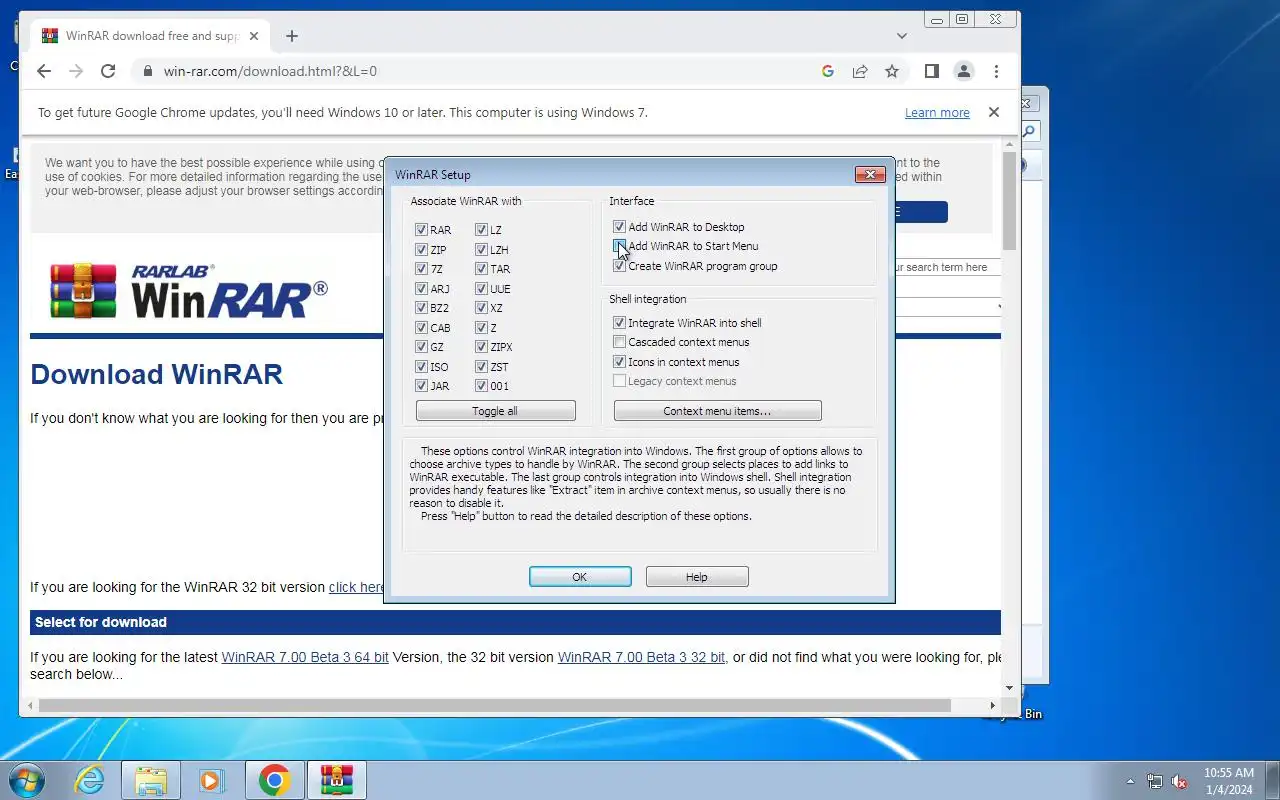Toggle the ZST association checkbox
The height and width of the screenshot is (800, 1280).
(481, 366)
